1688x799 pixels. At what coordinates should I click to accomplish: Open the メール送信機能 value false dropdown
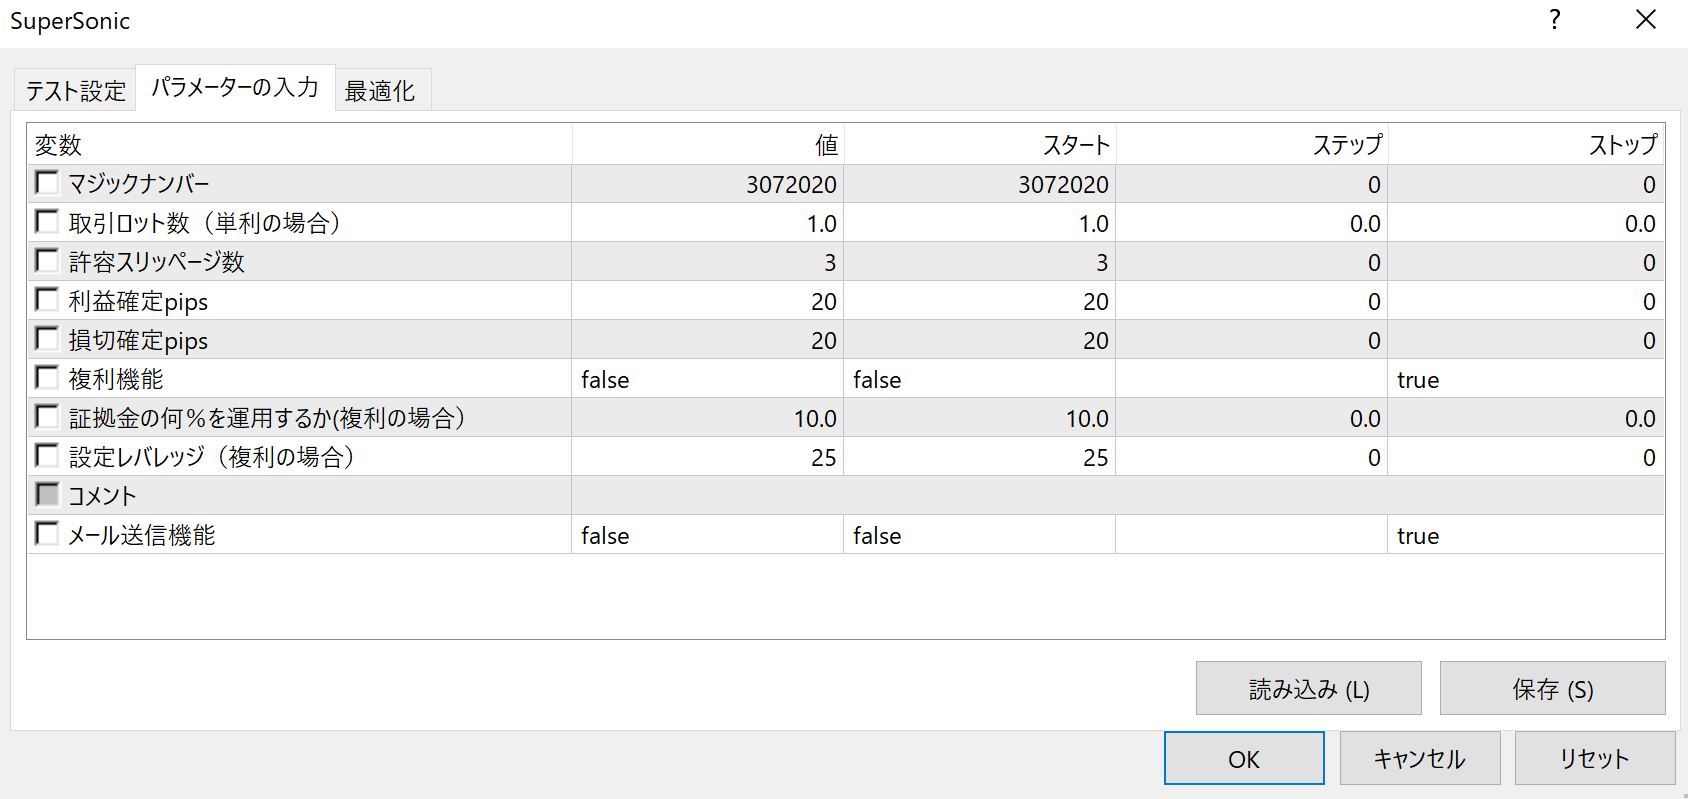click(x=706, y=536)
